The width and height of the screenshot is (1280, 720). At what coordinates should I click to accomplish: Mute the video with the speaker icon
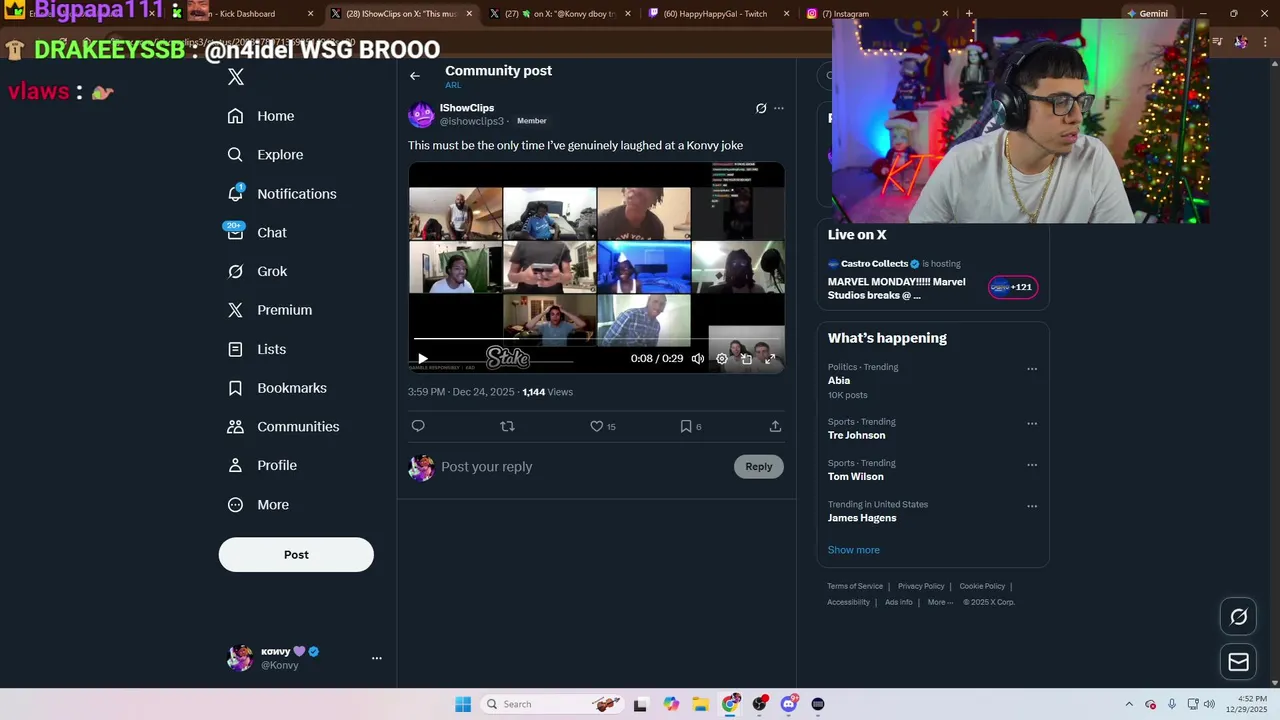pyautogui.click(x=698, y=358)
